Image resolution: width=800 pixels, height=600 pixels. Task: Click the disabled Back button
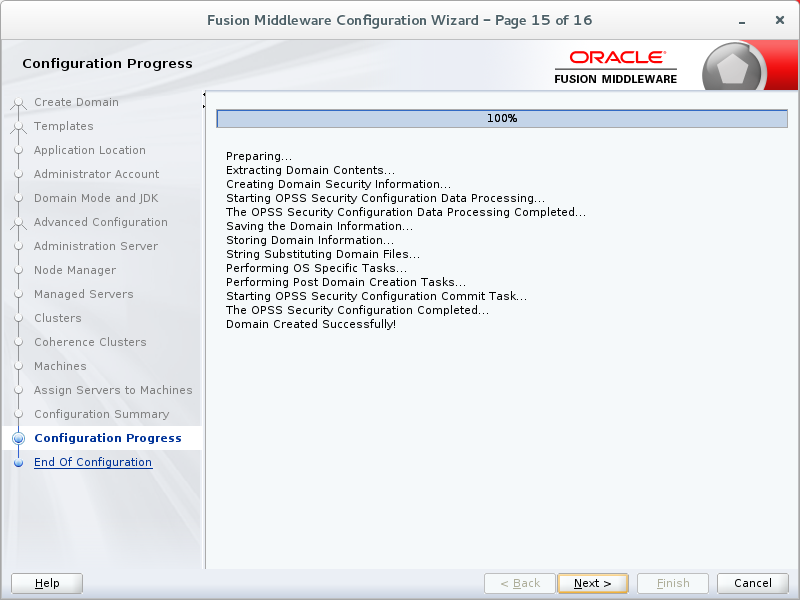point(520,583)
